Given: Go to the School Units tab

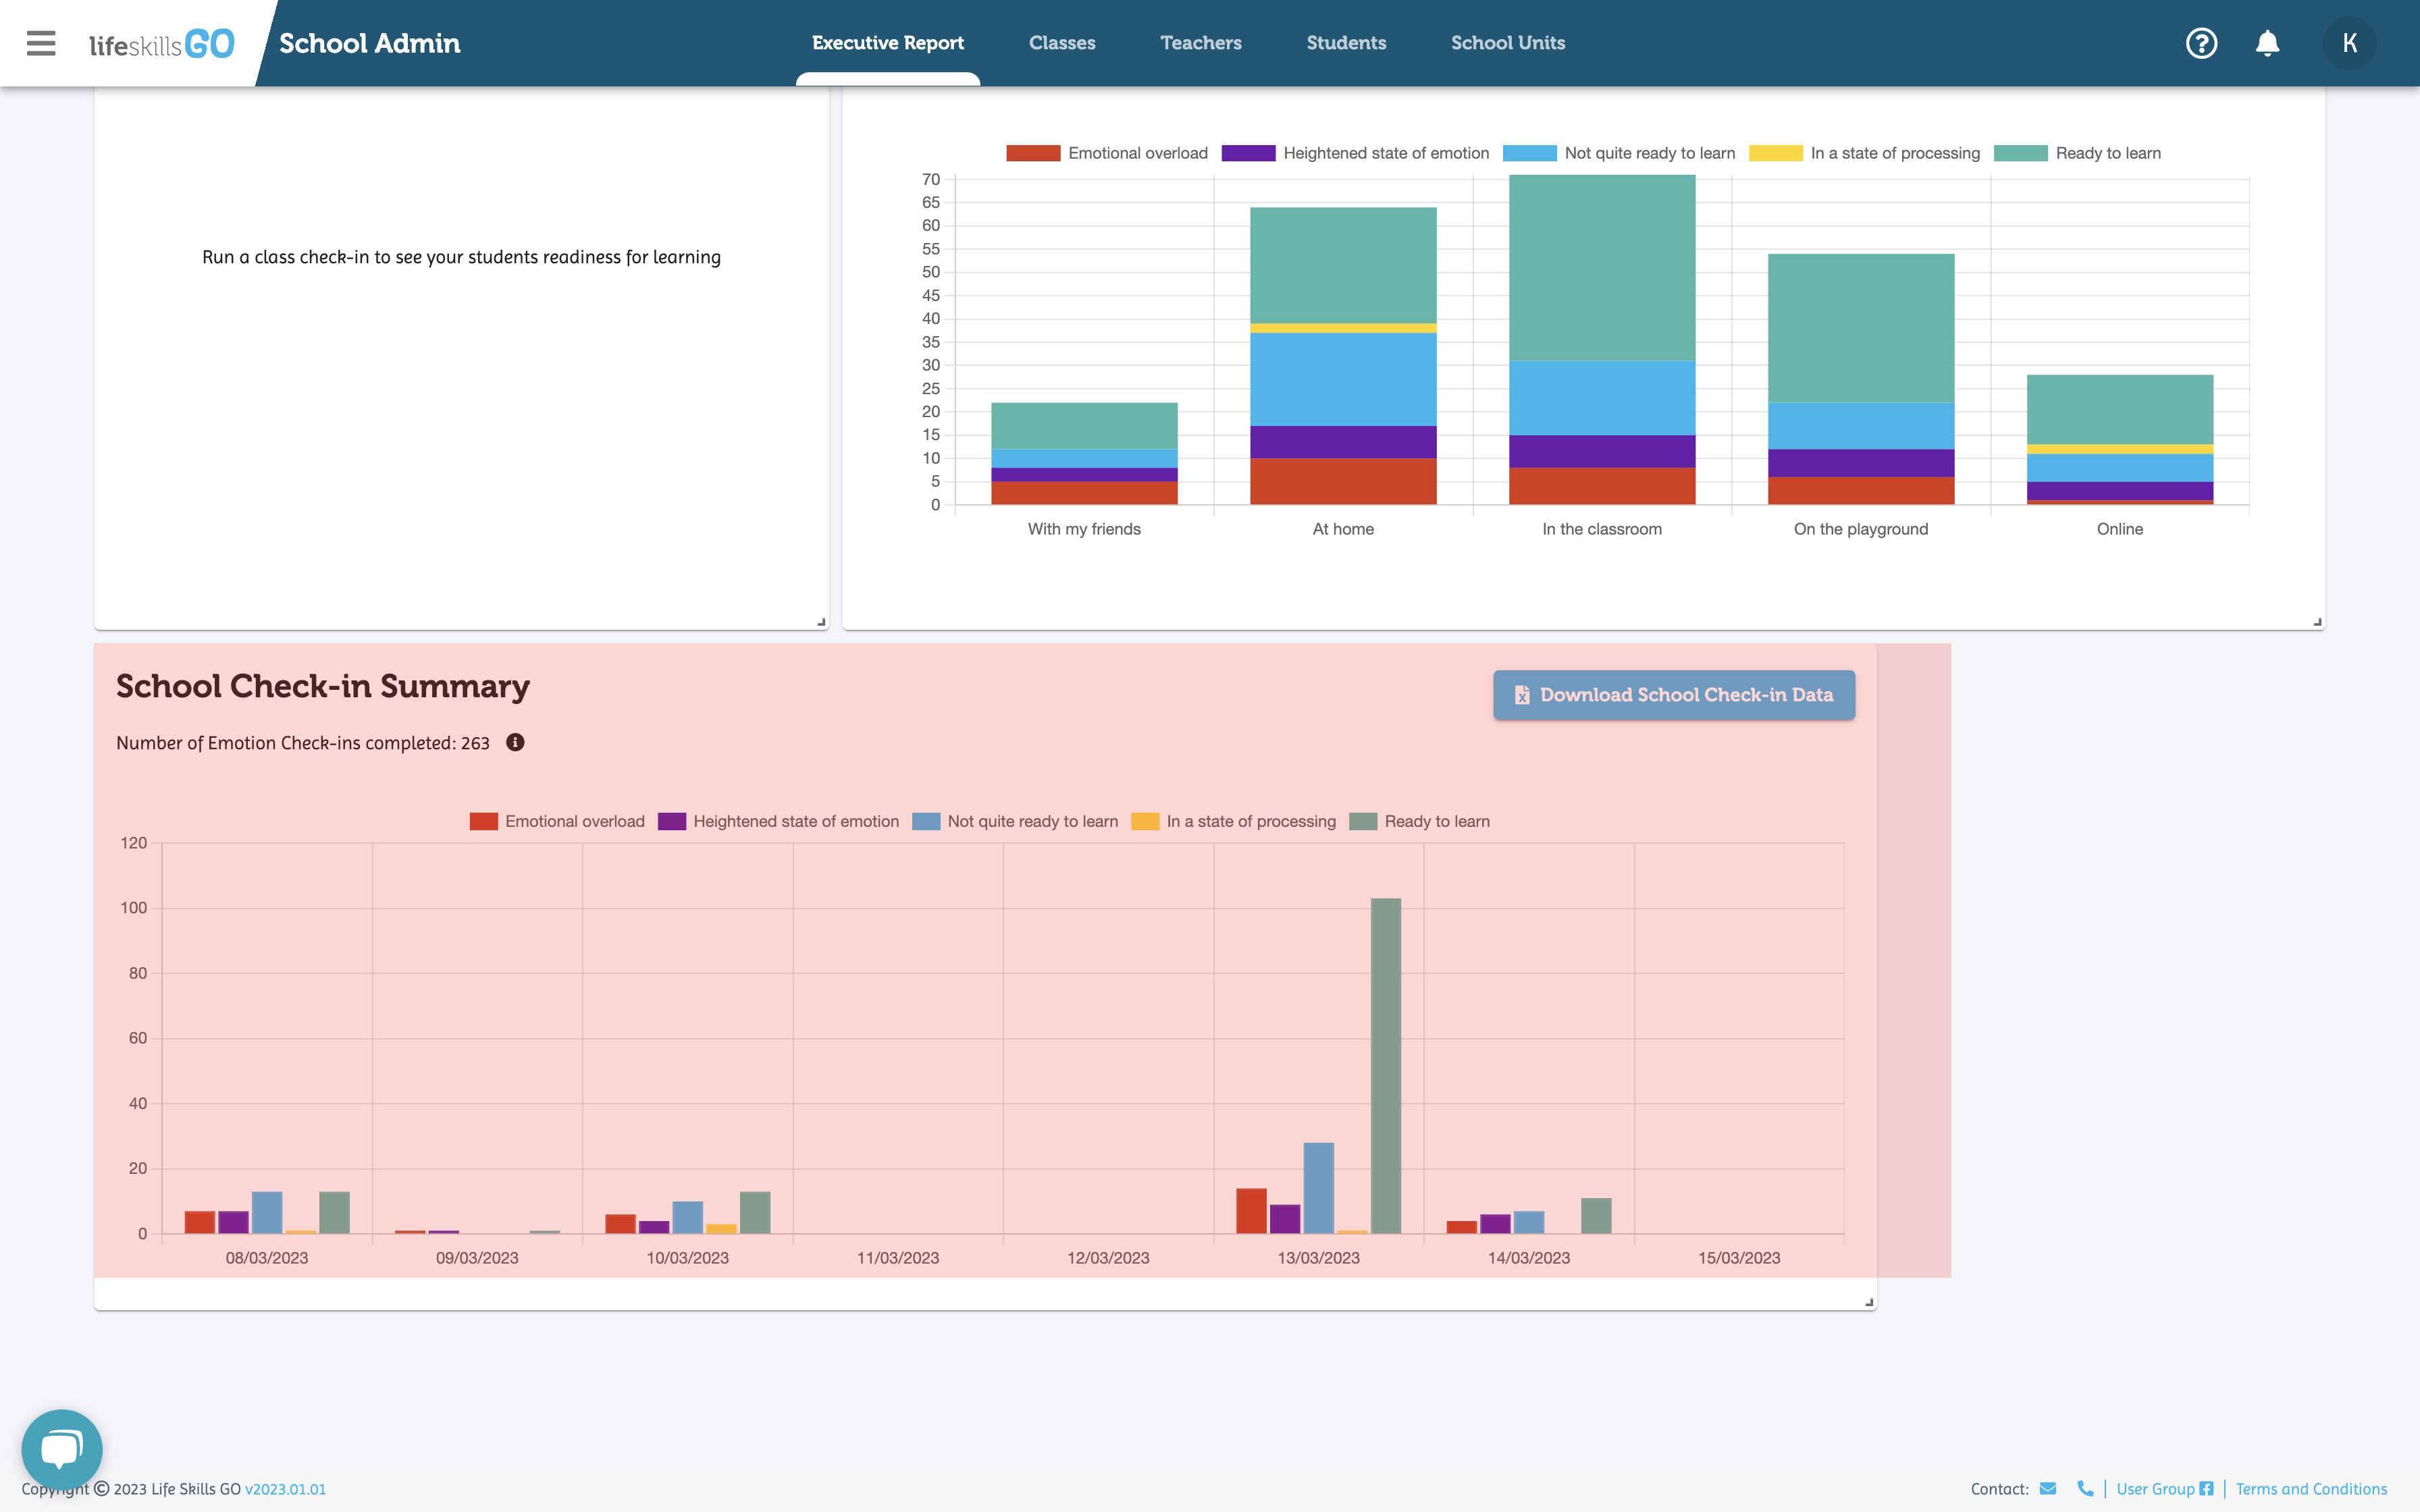Looking at the screenshot, I should click(1507, 43).
